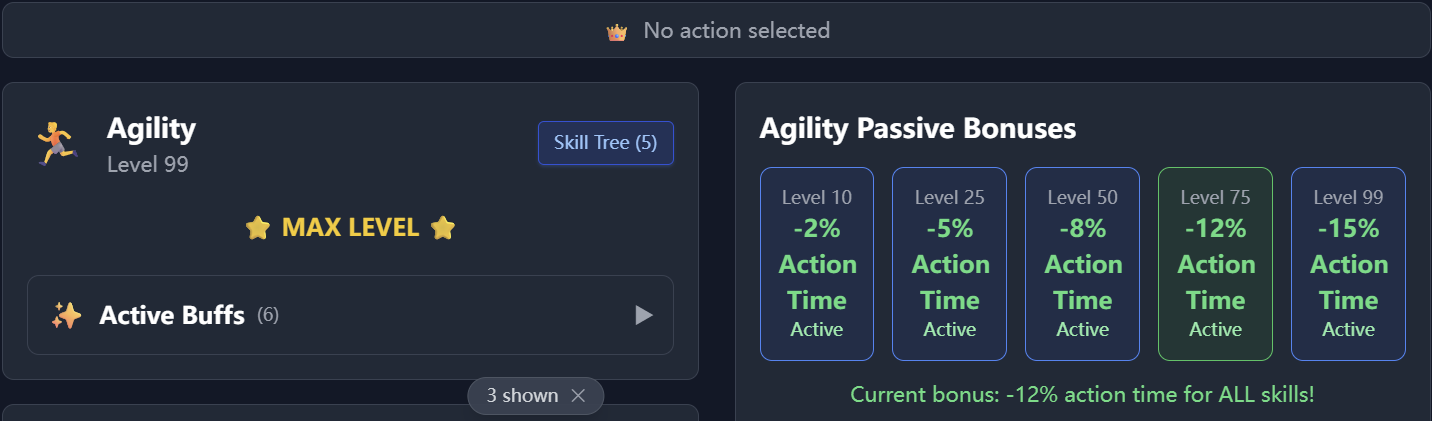Click the sparkles icon beside Active Buffs
This screenshot has width=1432, height=421.
66,316
